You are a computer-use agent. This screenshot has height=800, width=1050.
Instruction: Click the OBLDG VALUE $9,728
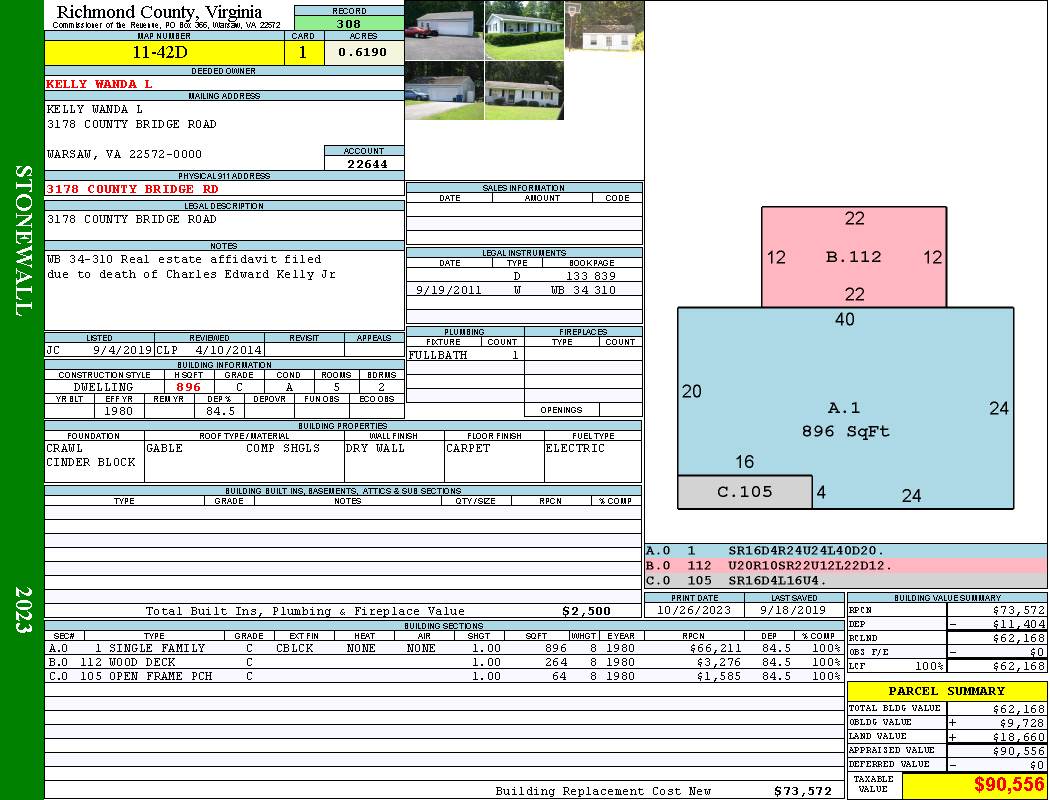point(1021,723)
